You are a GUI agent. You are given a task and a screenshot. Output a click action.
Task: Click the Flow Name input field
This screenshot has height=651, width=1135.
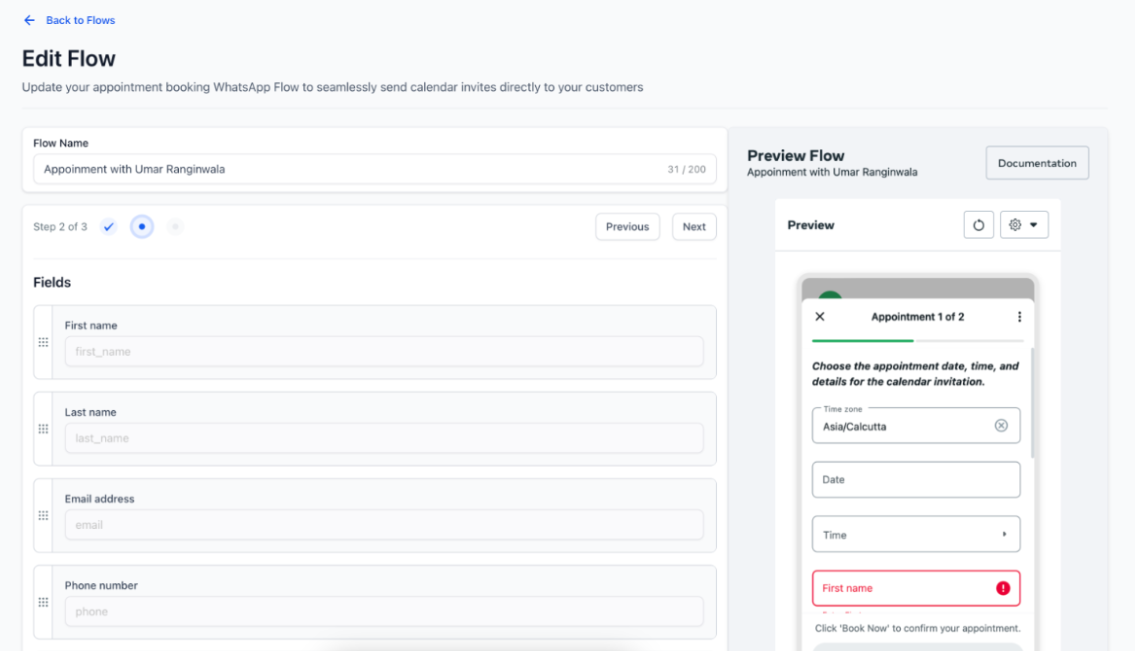click(350, 169)
